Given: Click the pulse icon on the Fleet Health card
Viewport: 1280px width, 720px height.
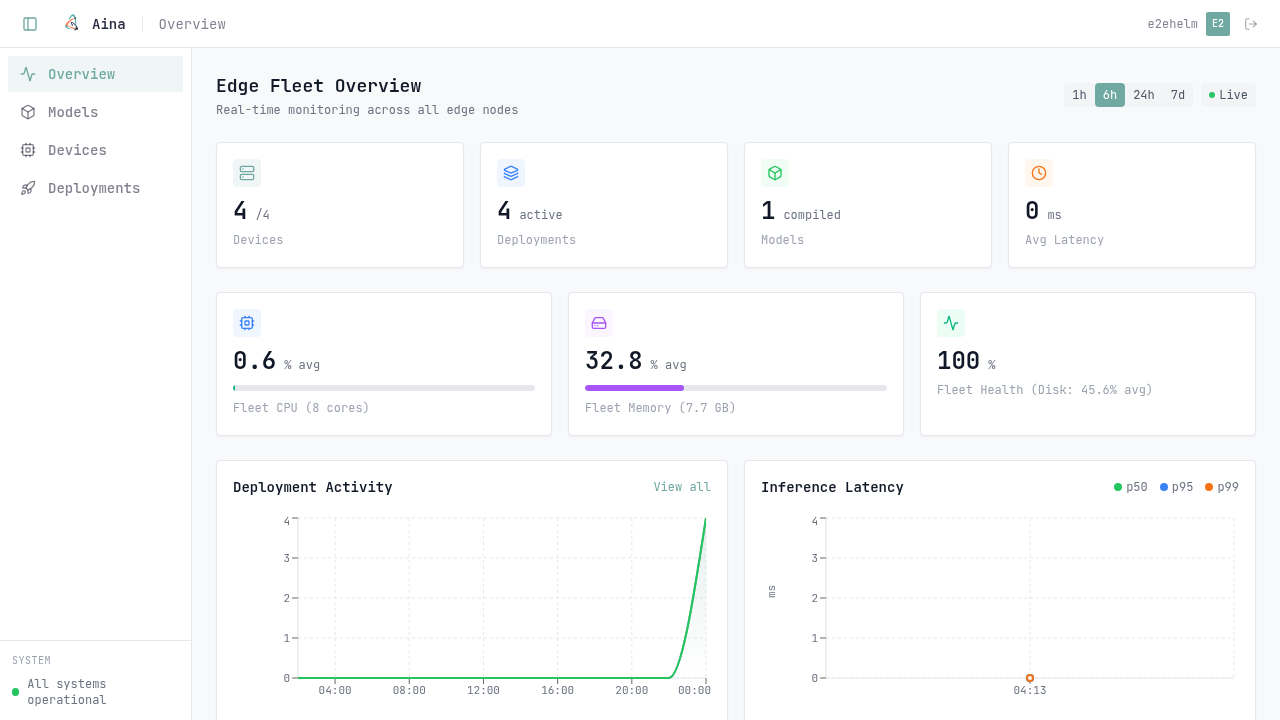Looking at the screenshot, I should tap(951, 323).
